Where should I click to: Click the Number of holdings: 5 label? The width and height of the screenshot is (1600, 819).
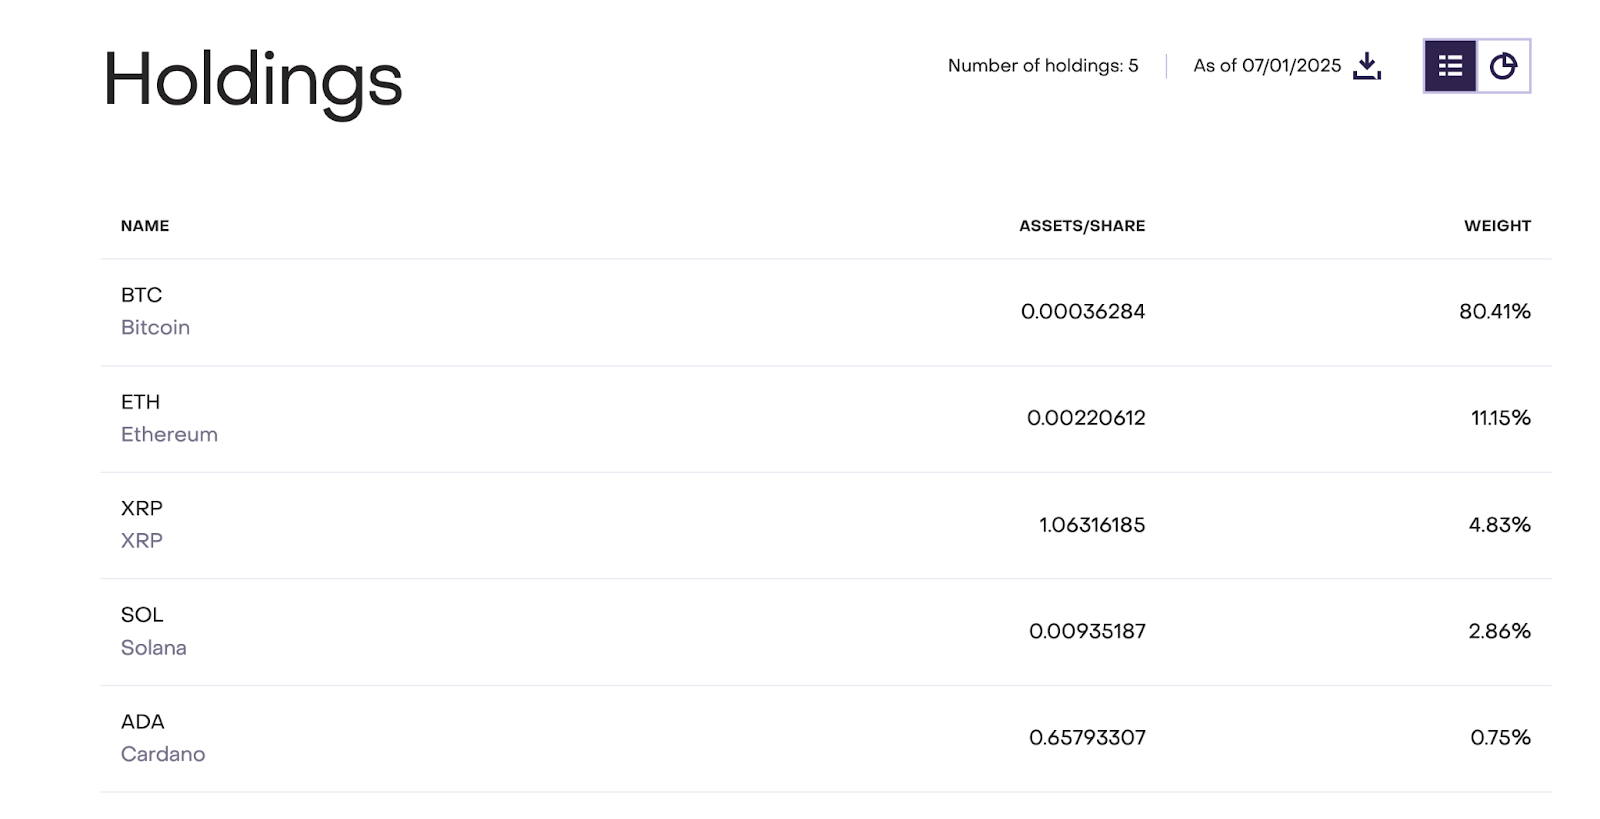(1043, 66)
